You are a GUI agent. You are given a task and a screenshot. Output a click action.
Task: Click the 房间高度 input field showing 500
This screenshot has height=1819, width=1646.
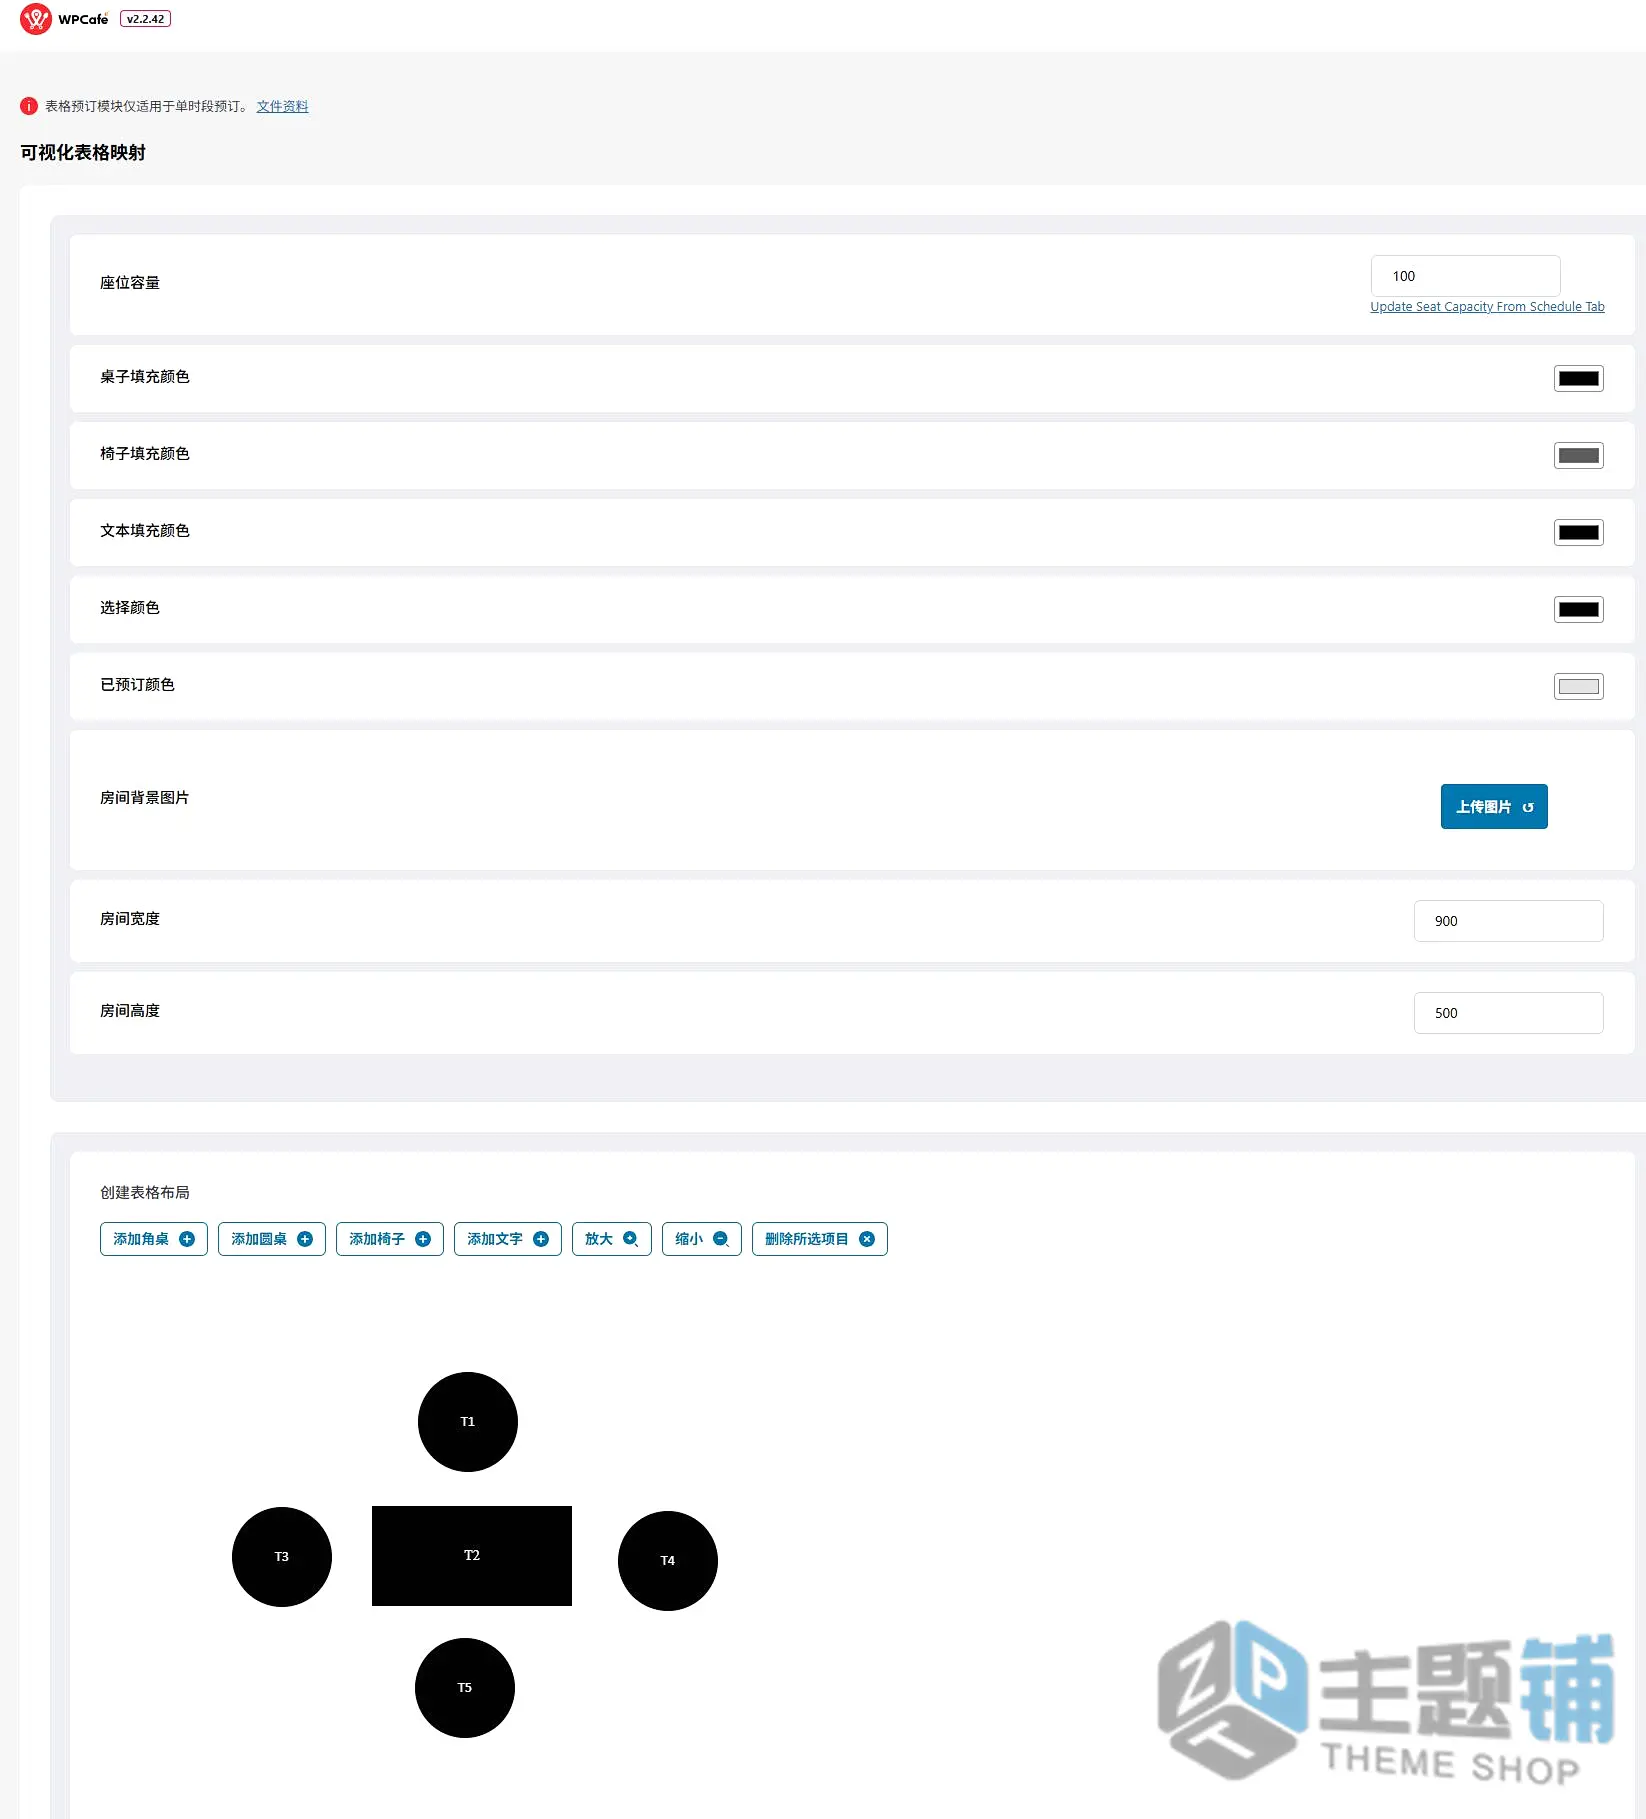click(1508, 1013)
